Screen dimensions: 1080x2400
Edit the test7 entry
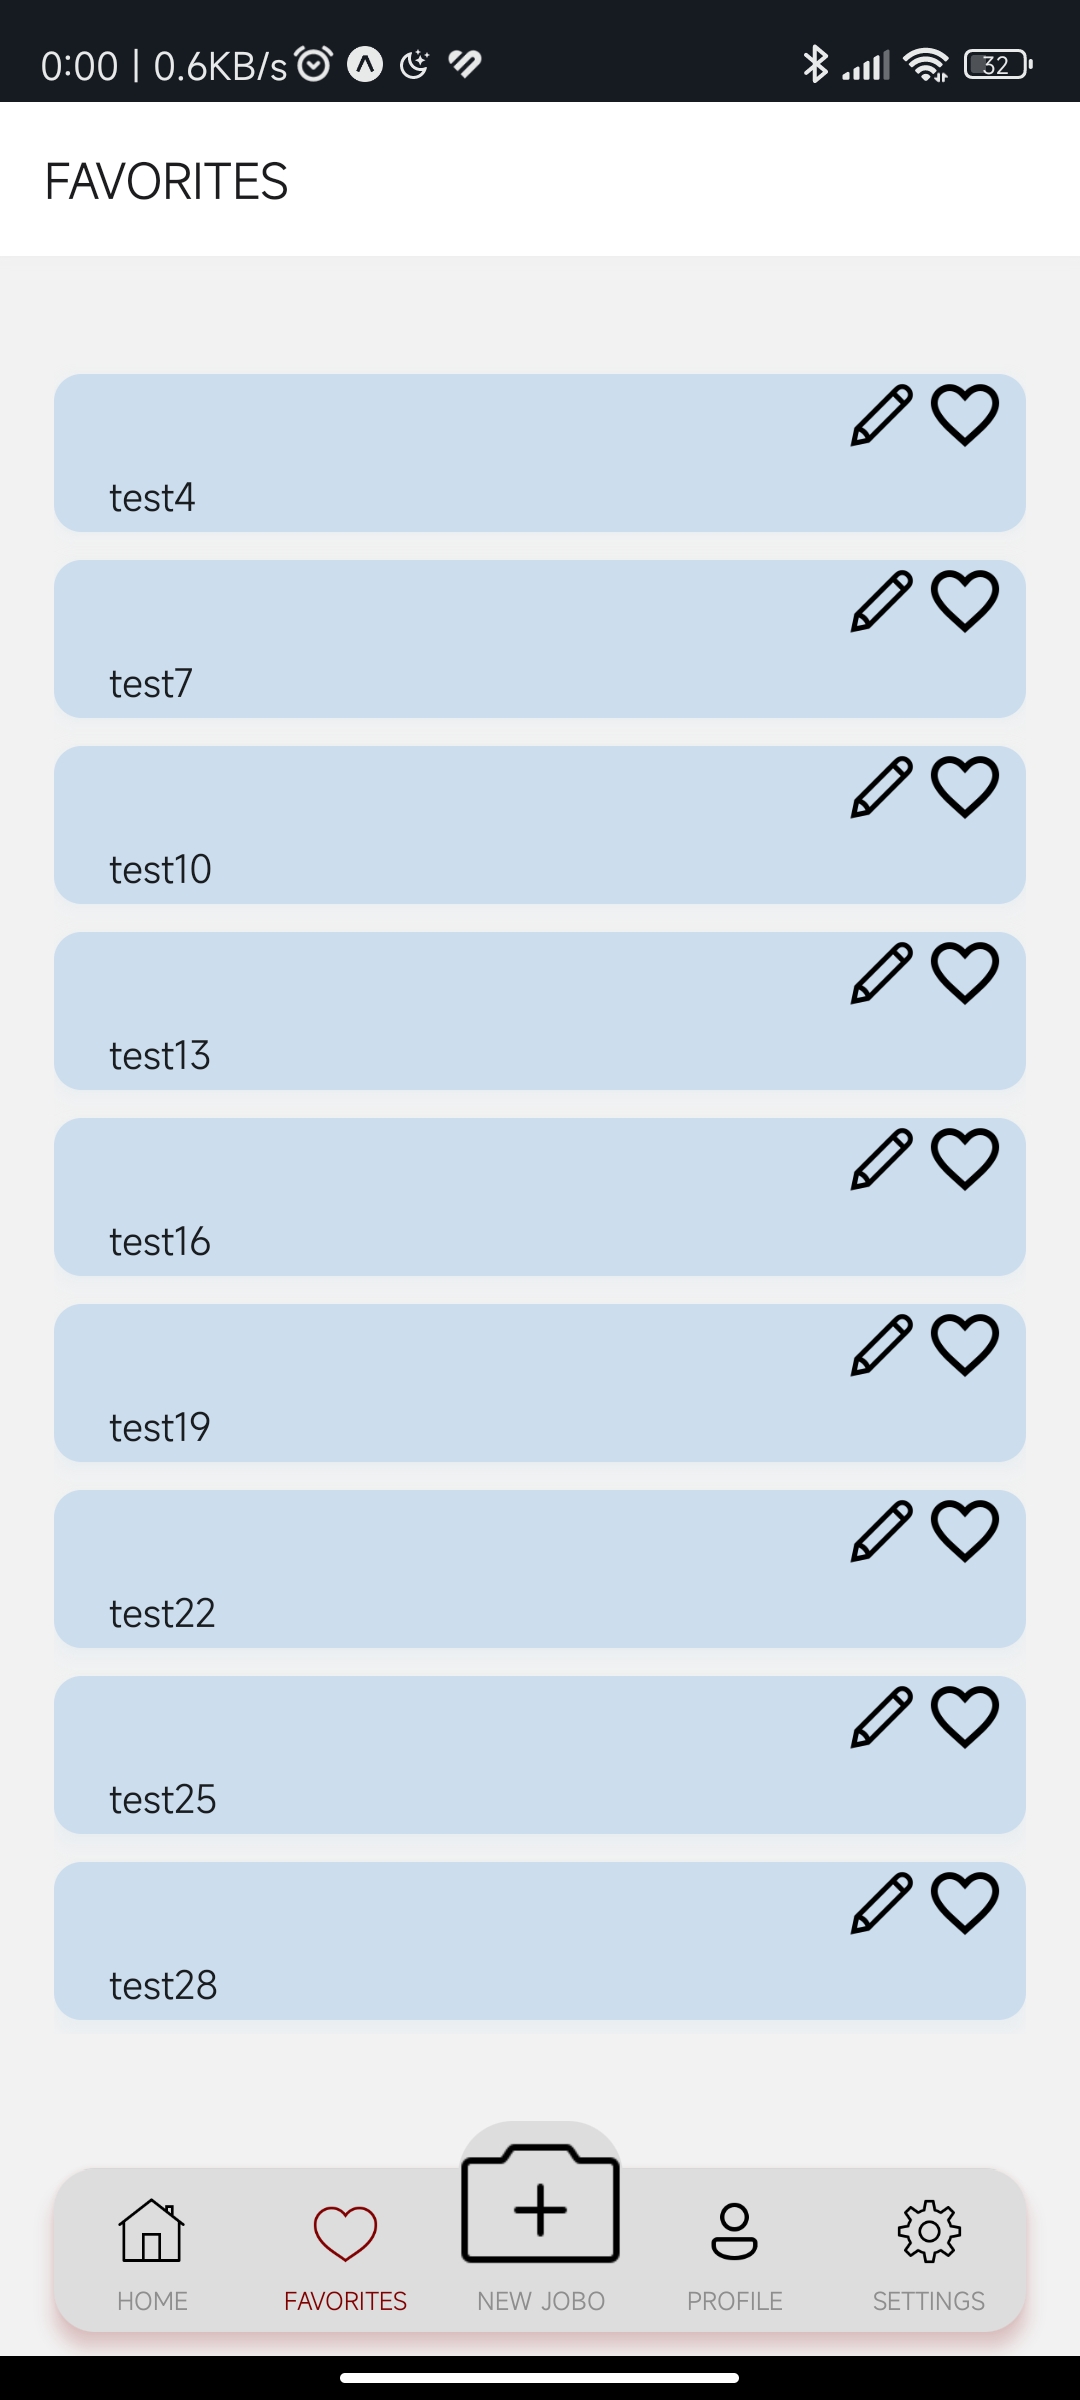click(880, 600)
